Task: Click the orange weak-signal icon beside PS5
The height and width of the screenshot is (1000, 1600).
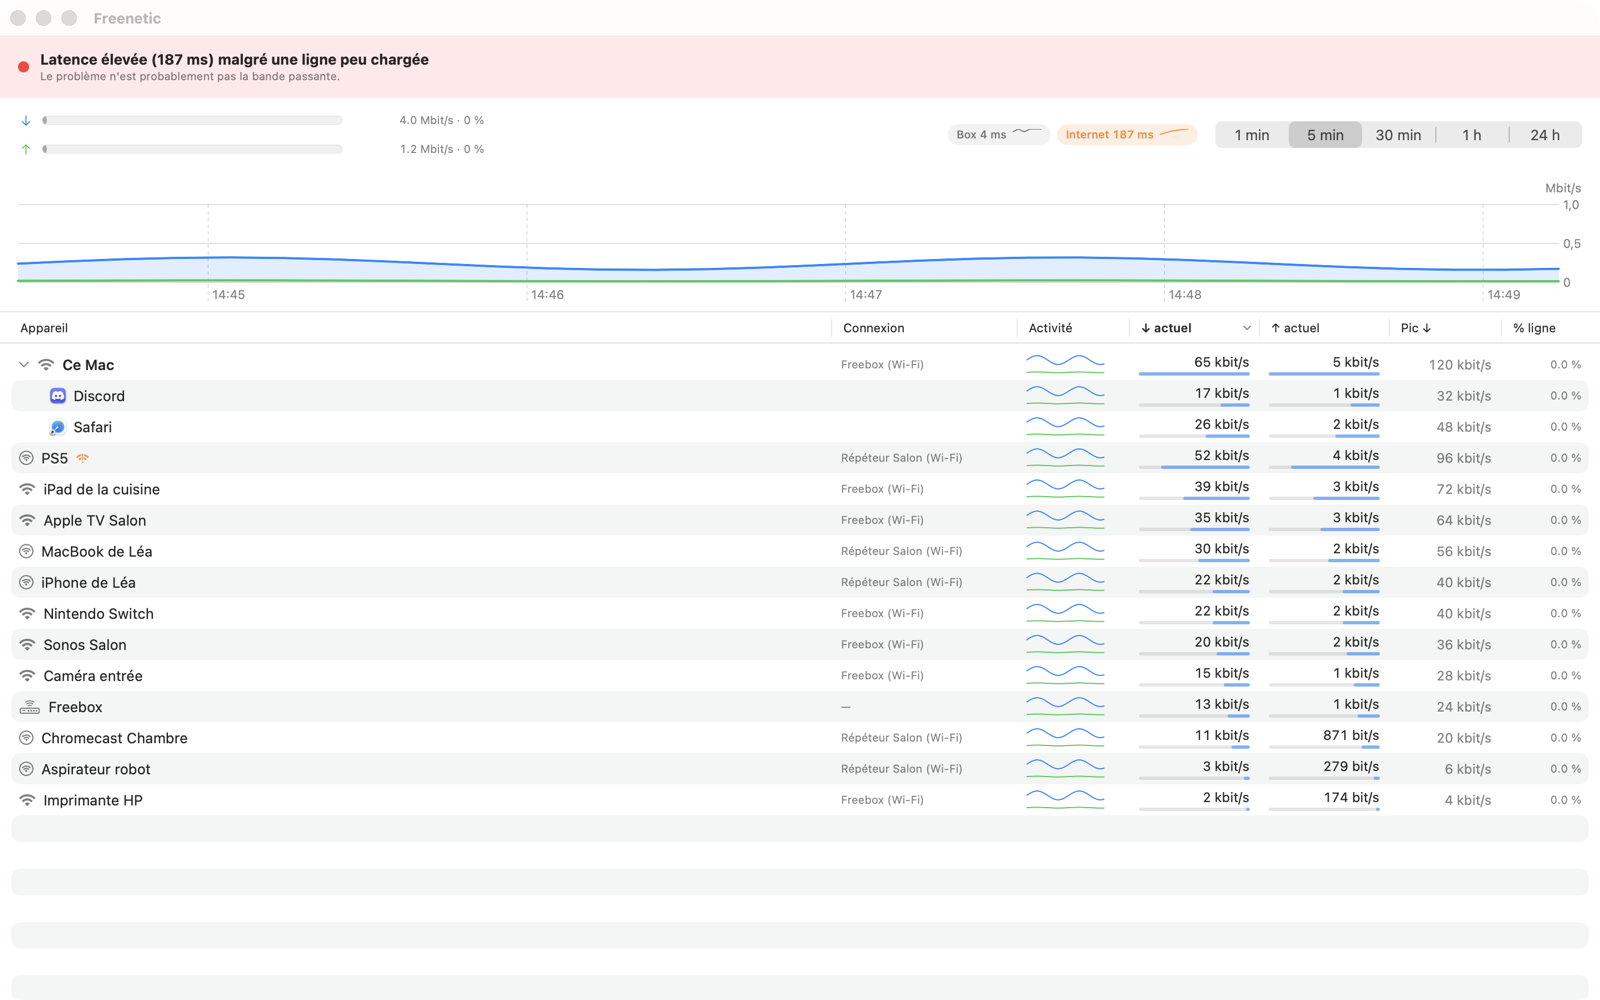Action: coord(83,458)
